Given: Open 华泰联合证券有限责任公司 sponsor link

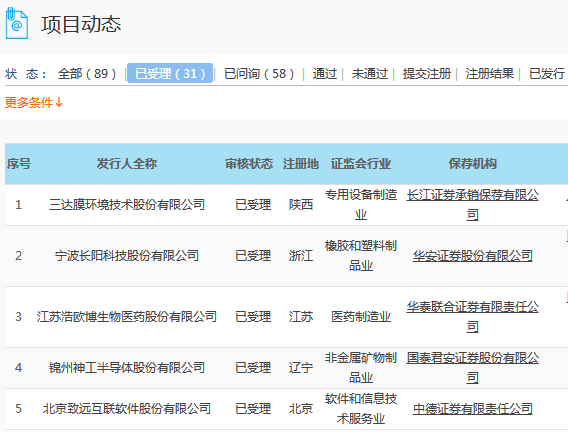Looking at the screenshot, I should (472, 317).
